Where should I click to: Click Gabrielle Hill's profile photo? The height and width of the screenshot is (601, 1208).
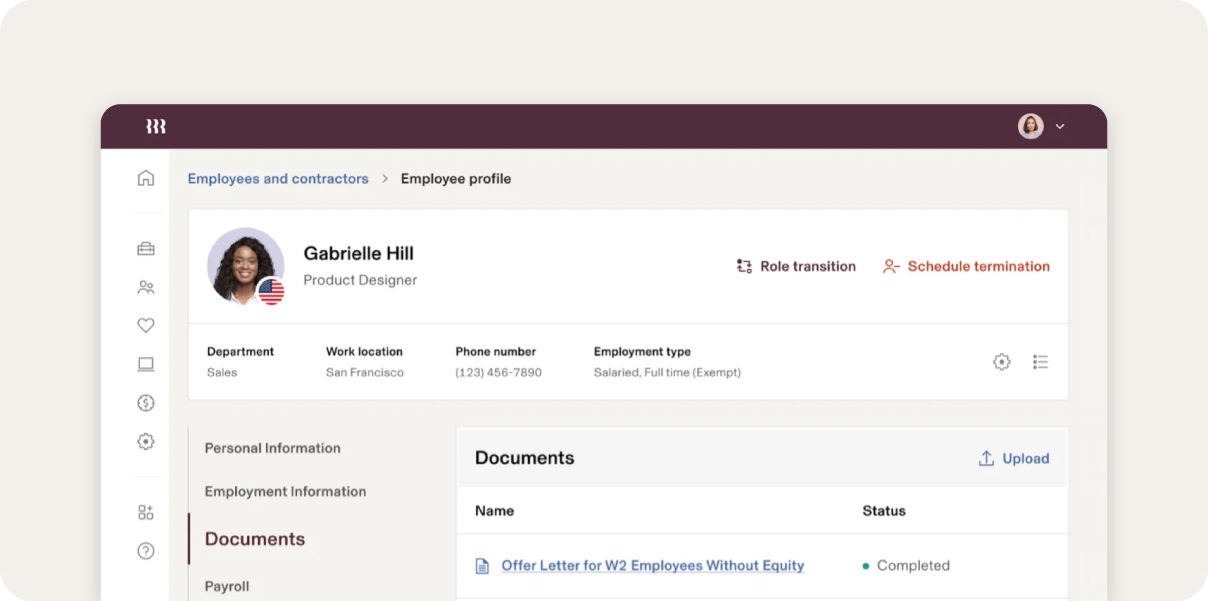(245, 266)
